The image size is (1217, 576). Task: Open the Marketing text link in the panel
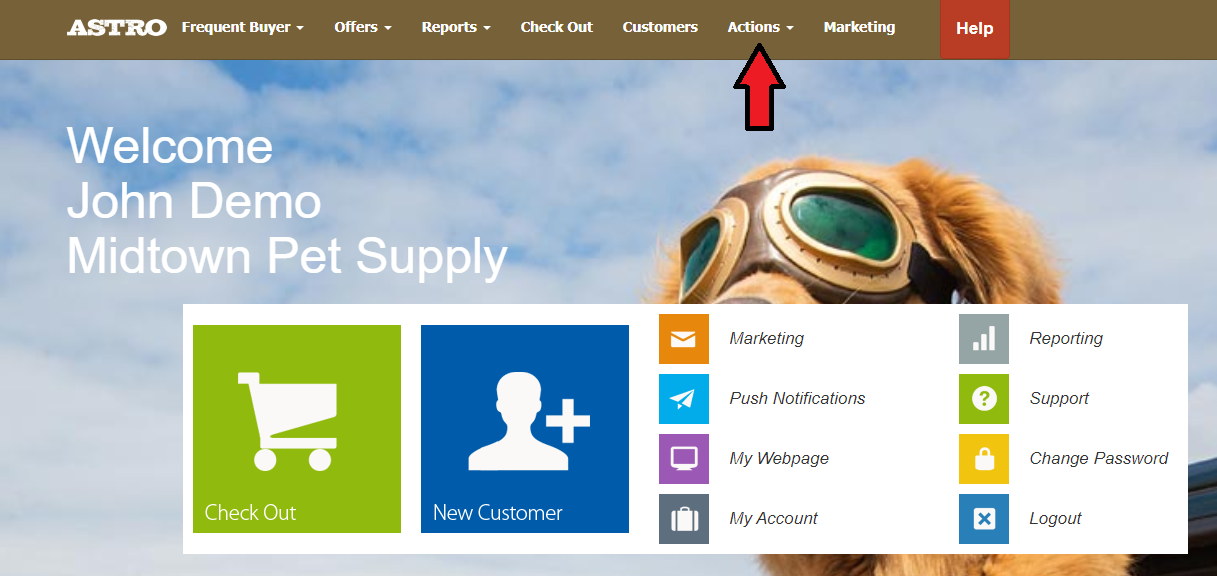[767, 339]
